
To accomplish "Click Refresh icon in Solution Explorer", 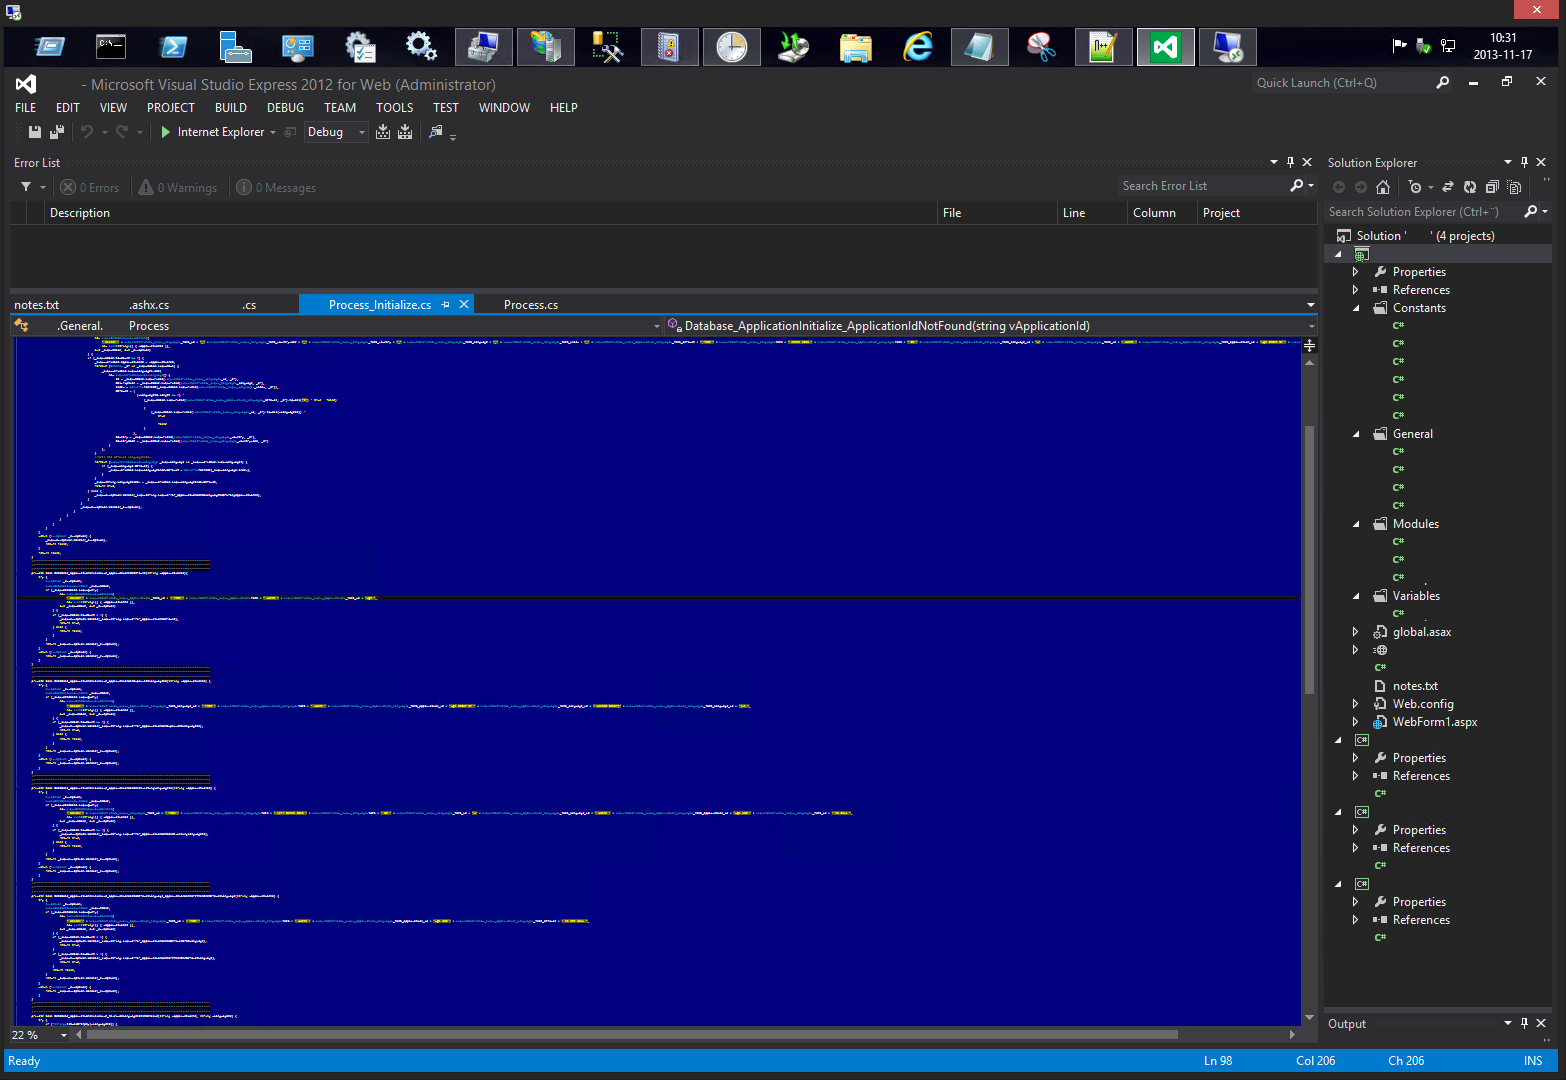I will click(1470, 187).
